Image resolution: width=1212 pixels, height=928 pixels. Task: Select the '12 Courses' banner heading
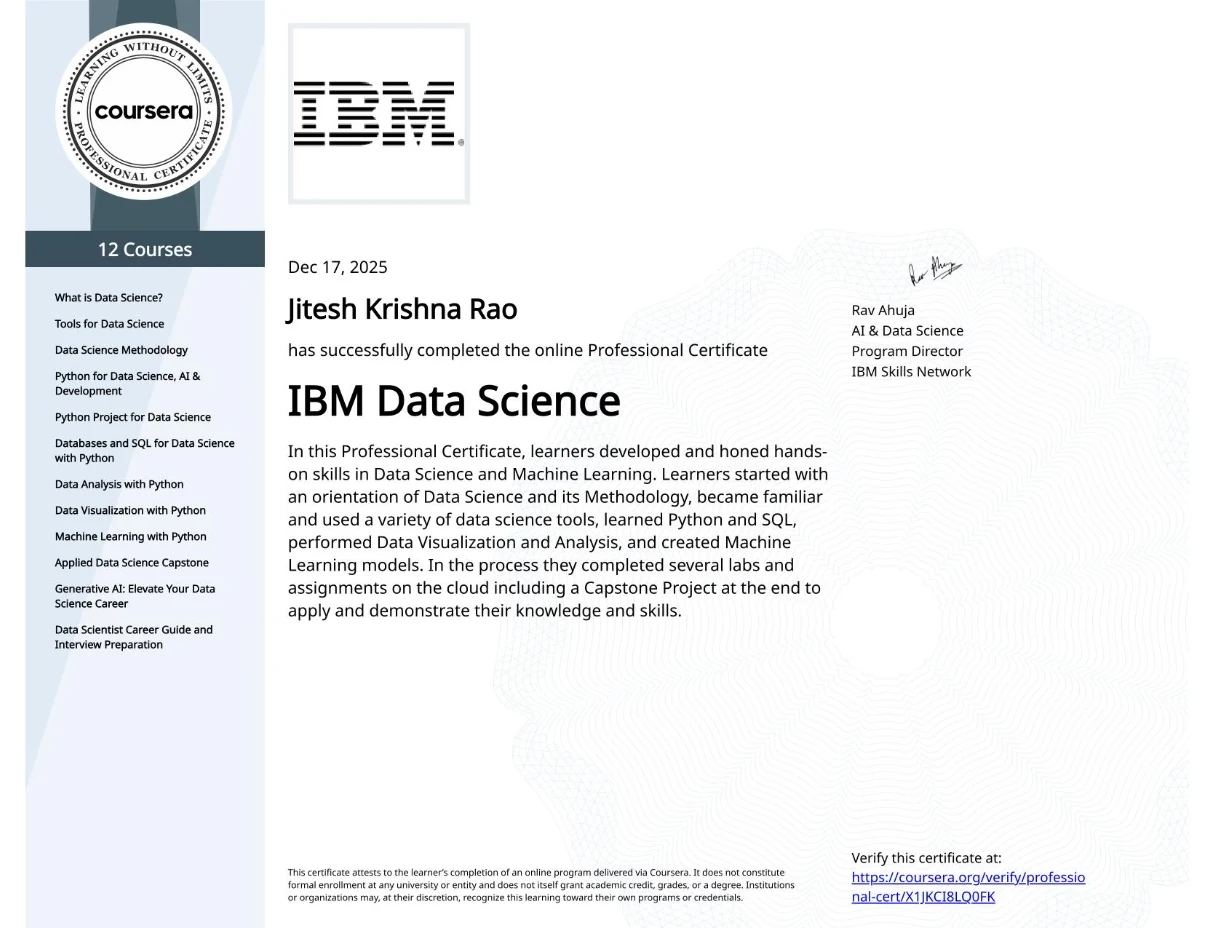pos(145,249)
